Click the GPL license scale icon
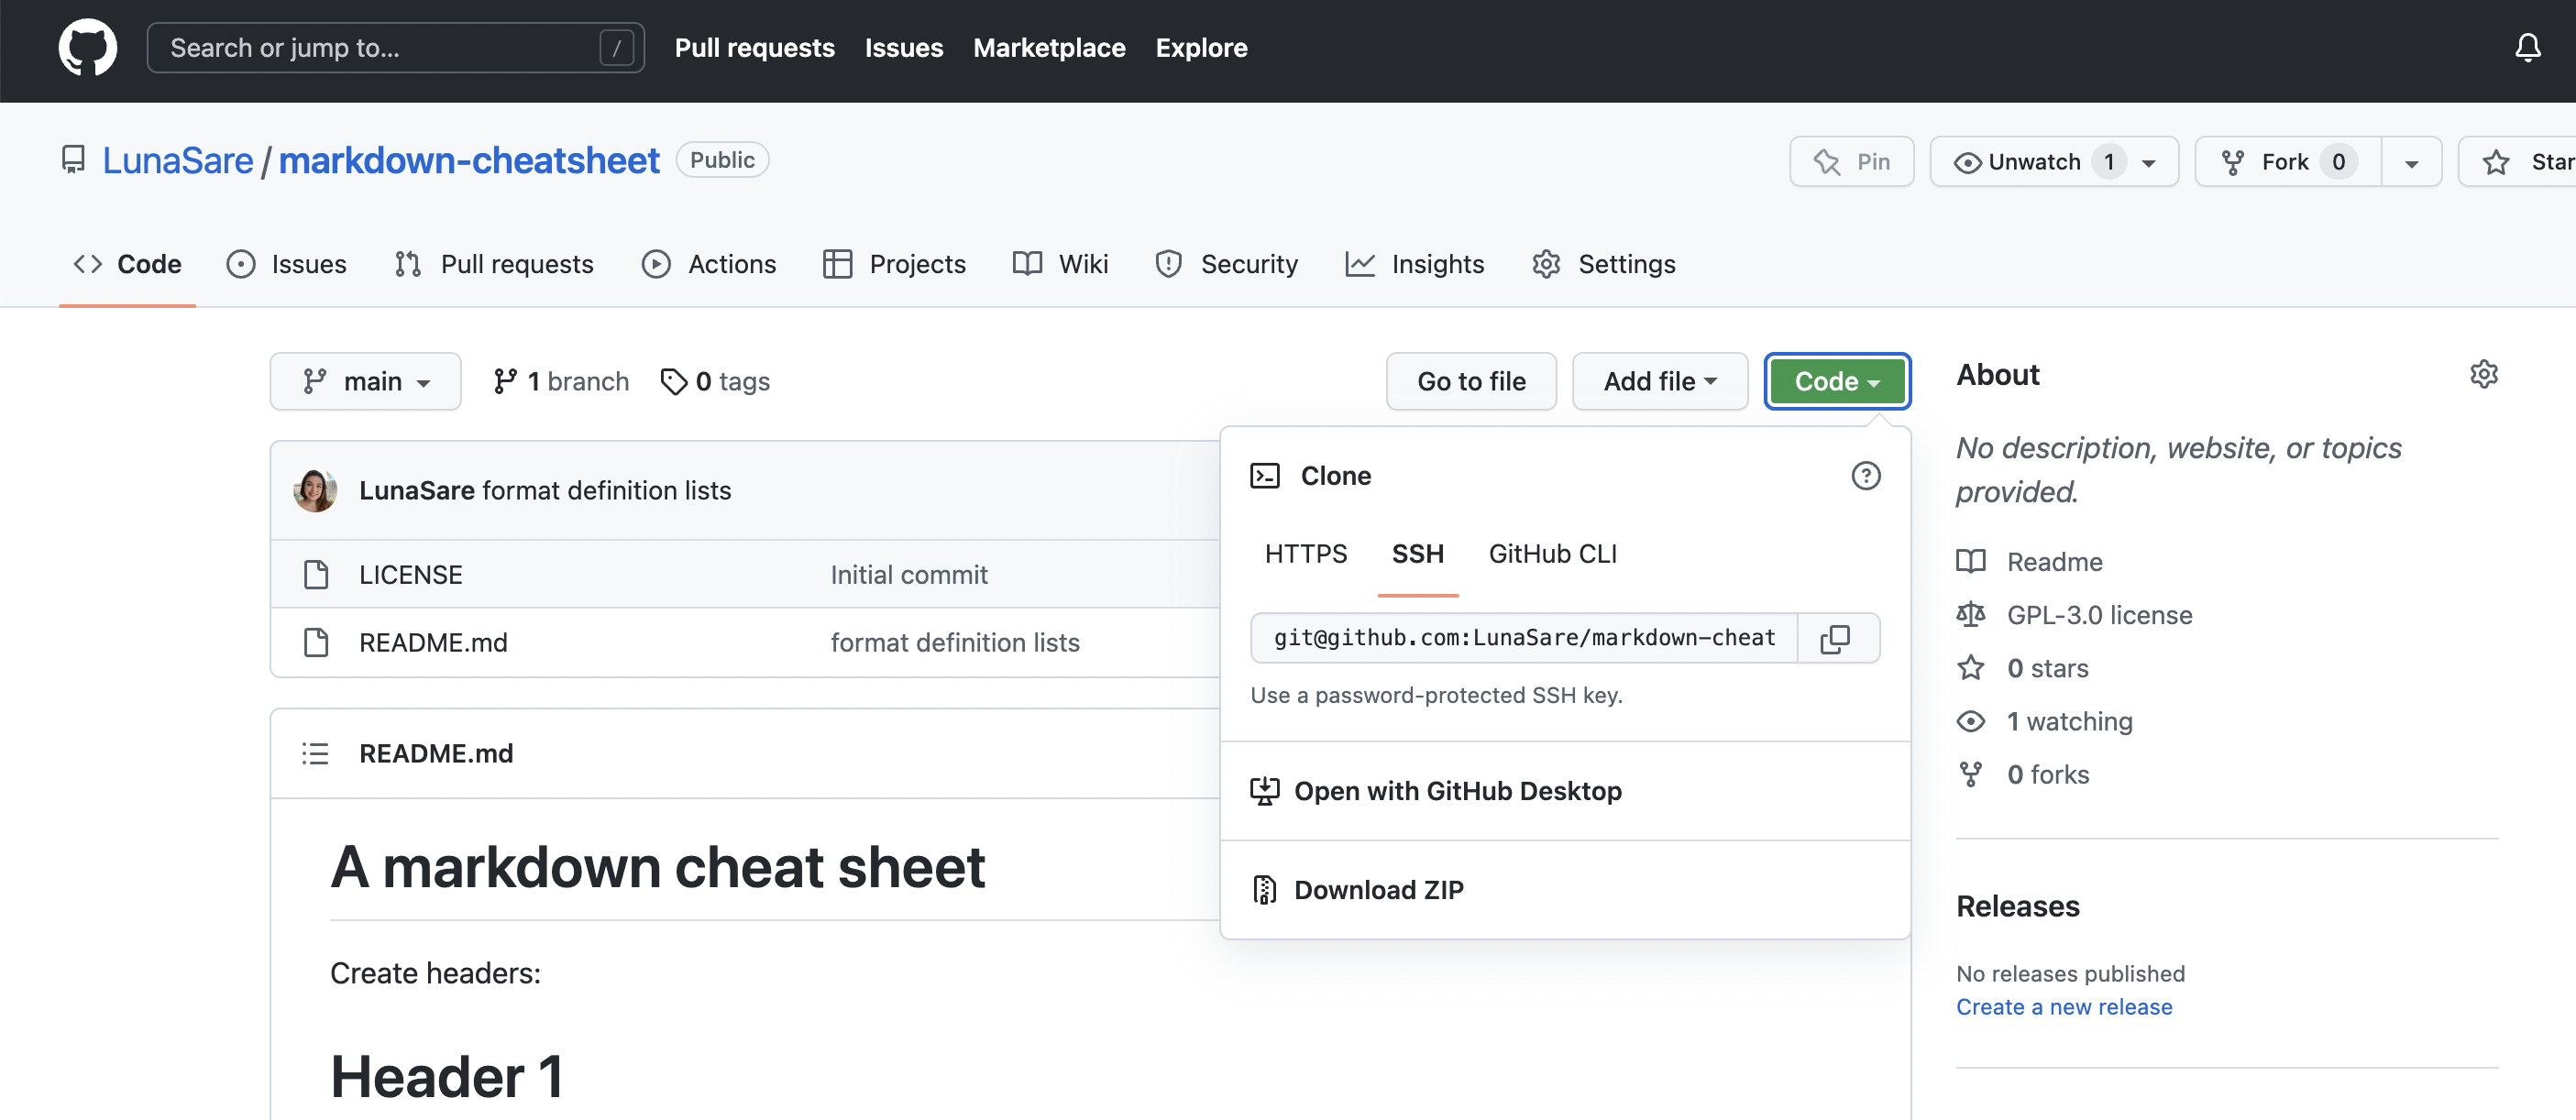The height and width of the screenshot is (1120, 2576). [1970, 614]
